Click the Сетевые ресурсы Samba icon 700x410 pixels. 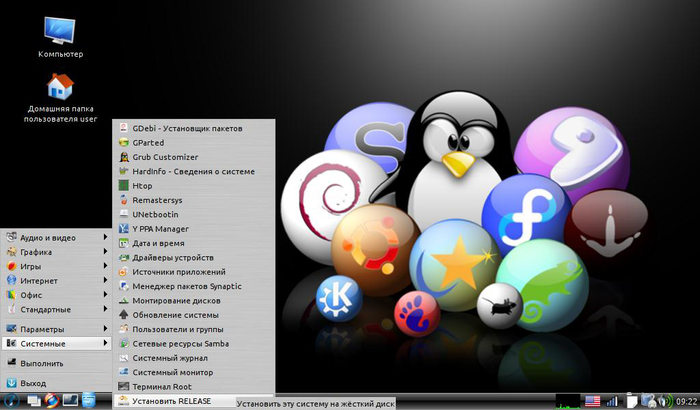click(124, 343)
